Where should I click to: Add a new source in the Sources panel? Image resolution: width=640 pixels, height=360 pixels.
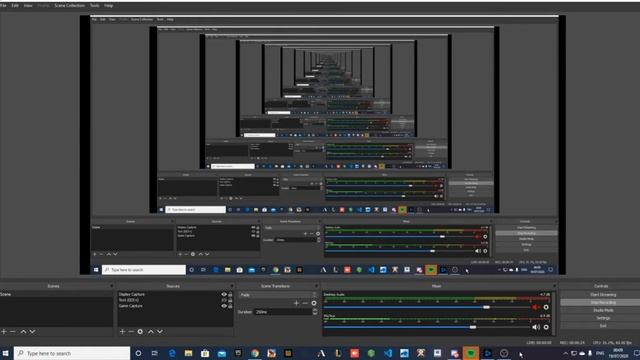coord(122,332)
